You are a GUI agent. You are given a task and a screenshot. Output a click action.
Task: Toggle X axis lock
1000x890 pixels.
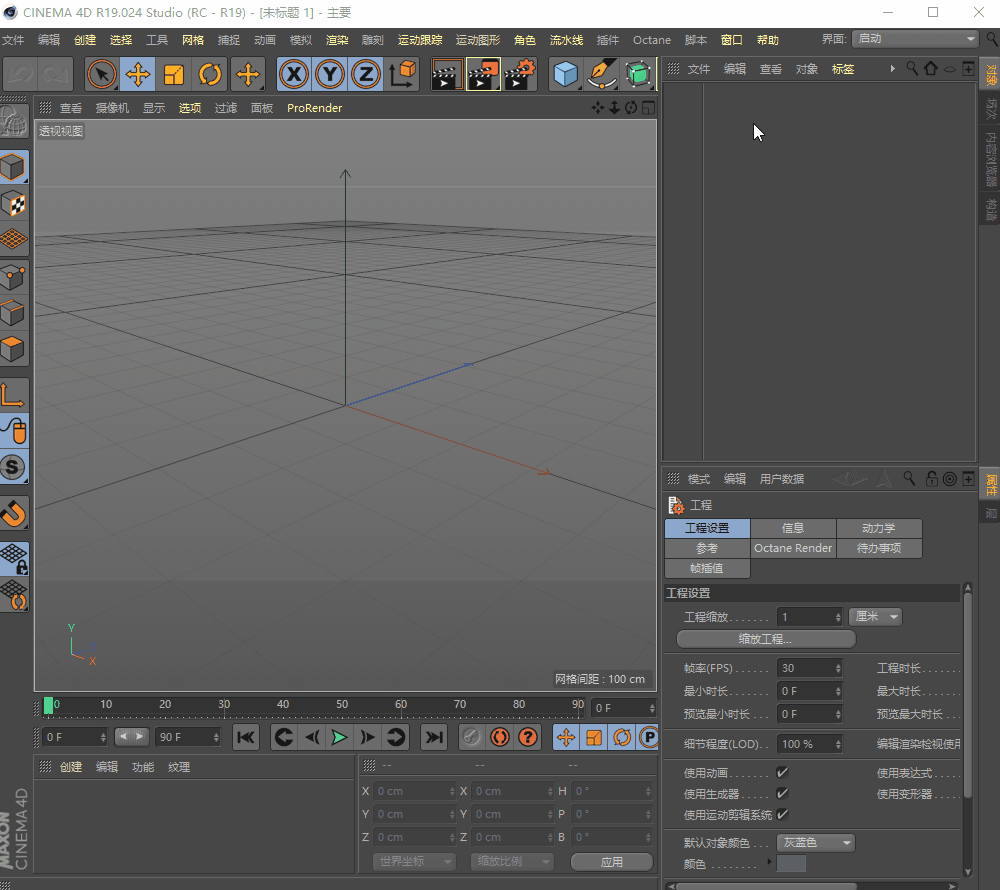click(294, 75)
